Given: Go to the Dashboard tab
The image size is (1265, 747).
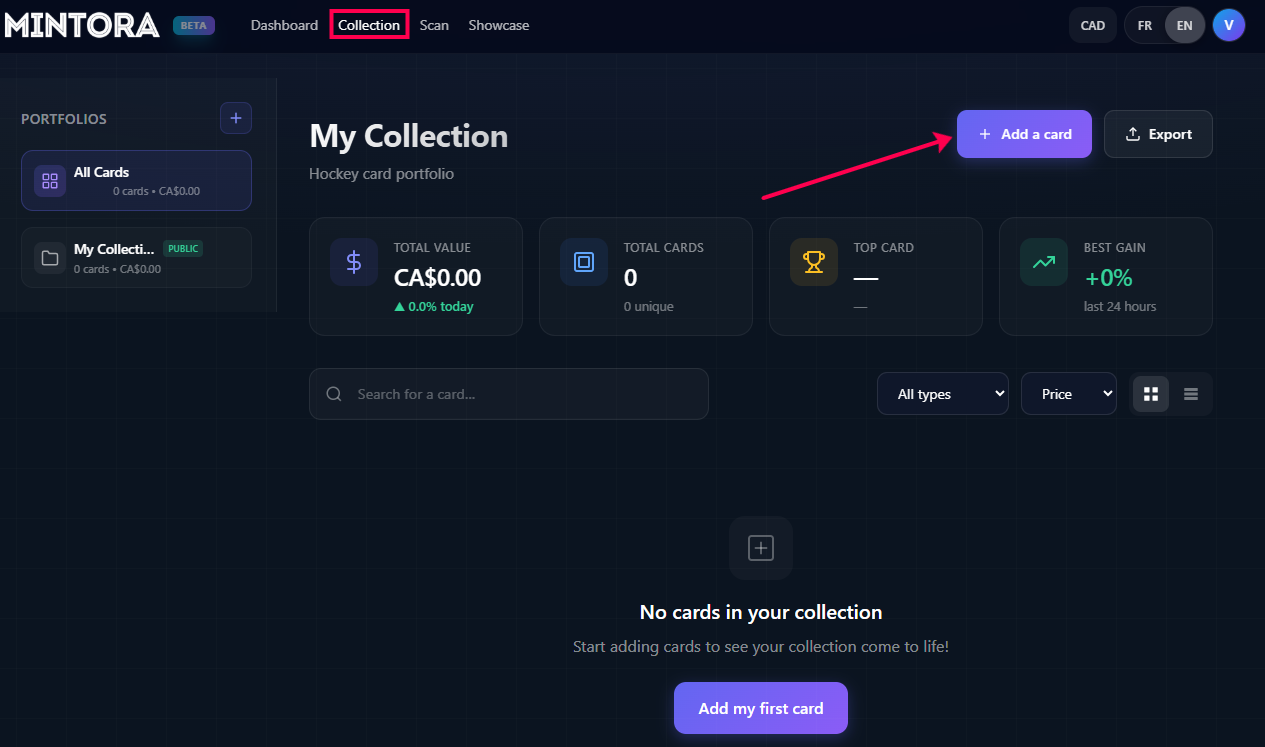Looking at the screenshot, I should (284, 25).
